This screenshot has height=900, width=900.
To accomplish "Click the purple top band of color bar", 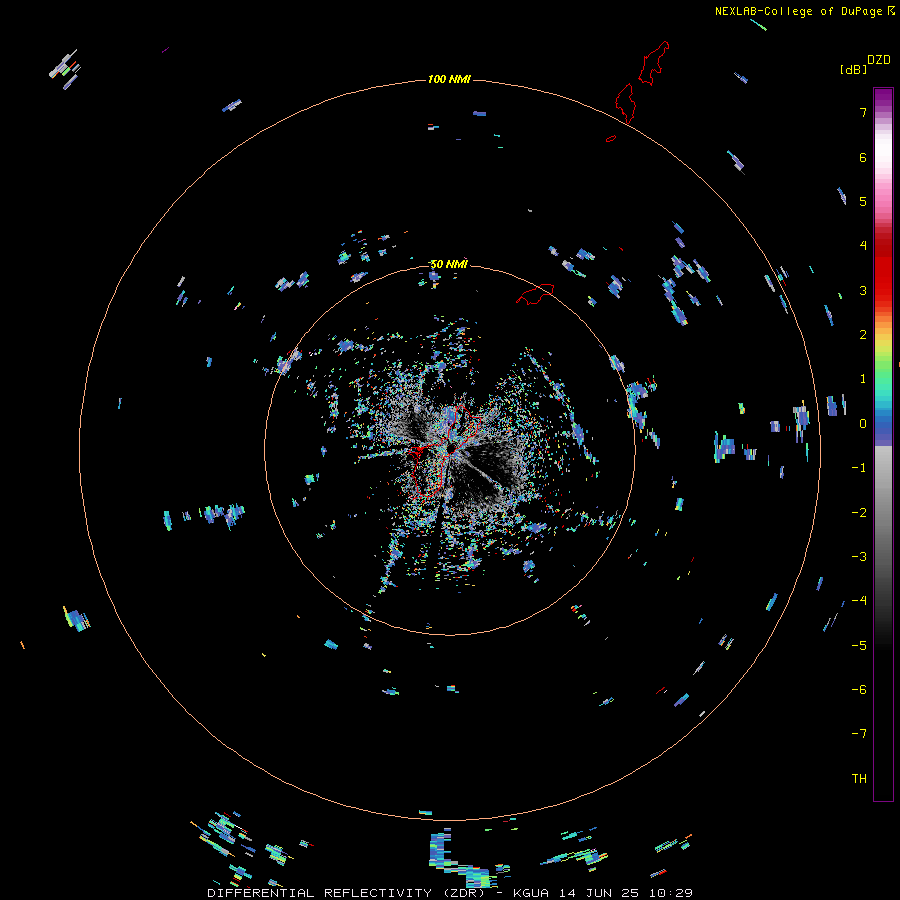I will point(883,99).
